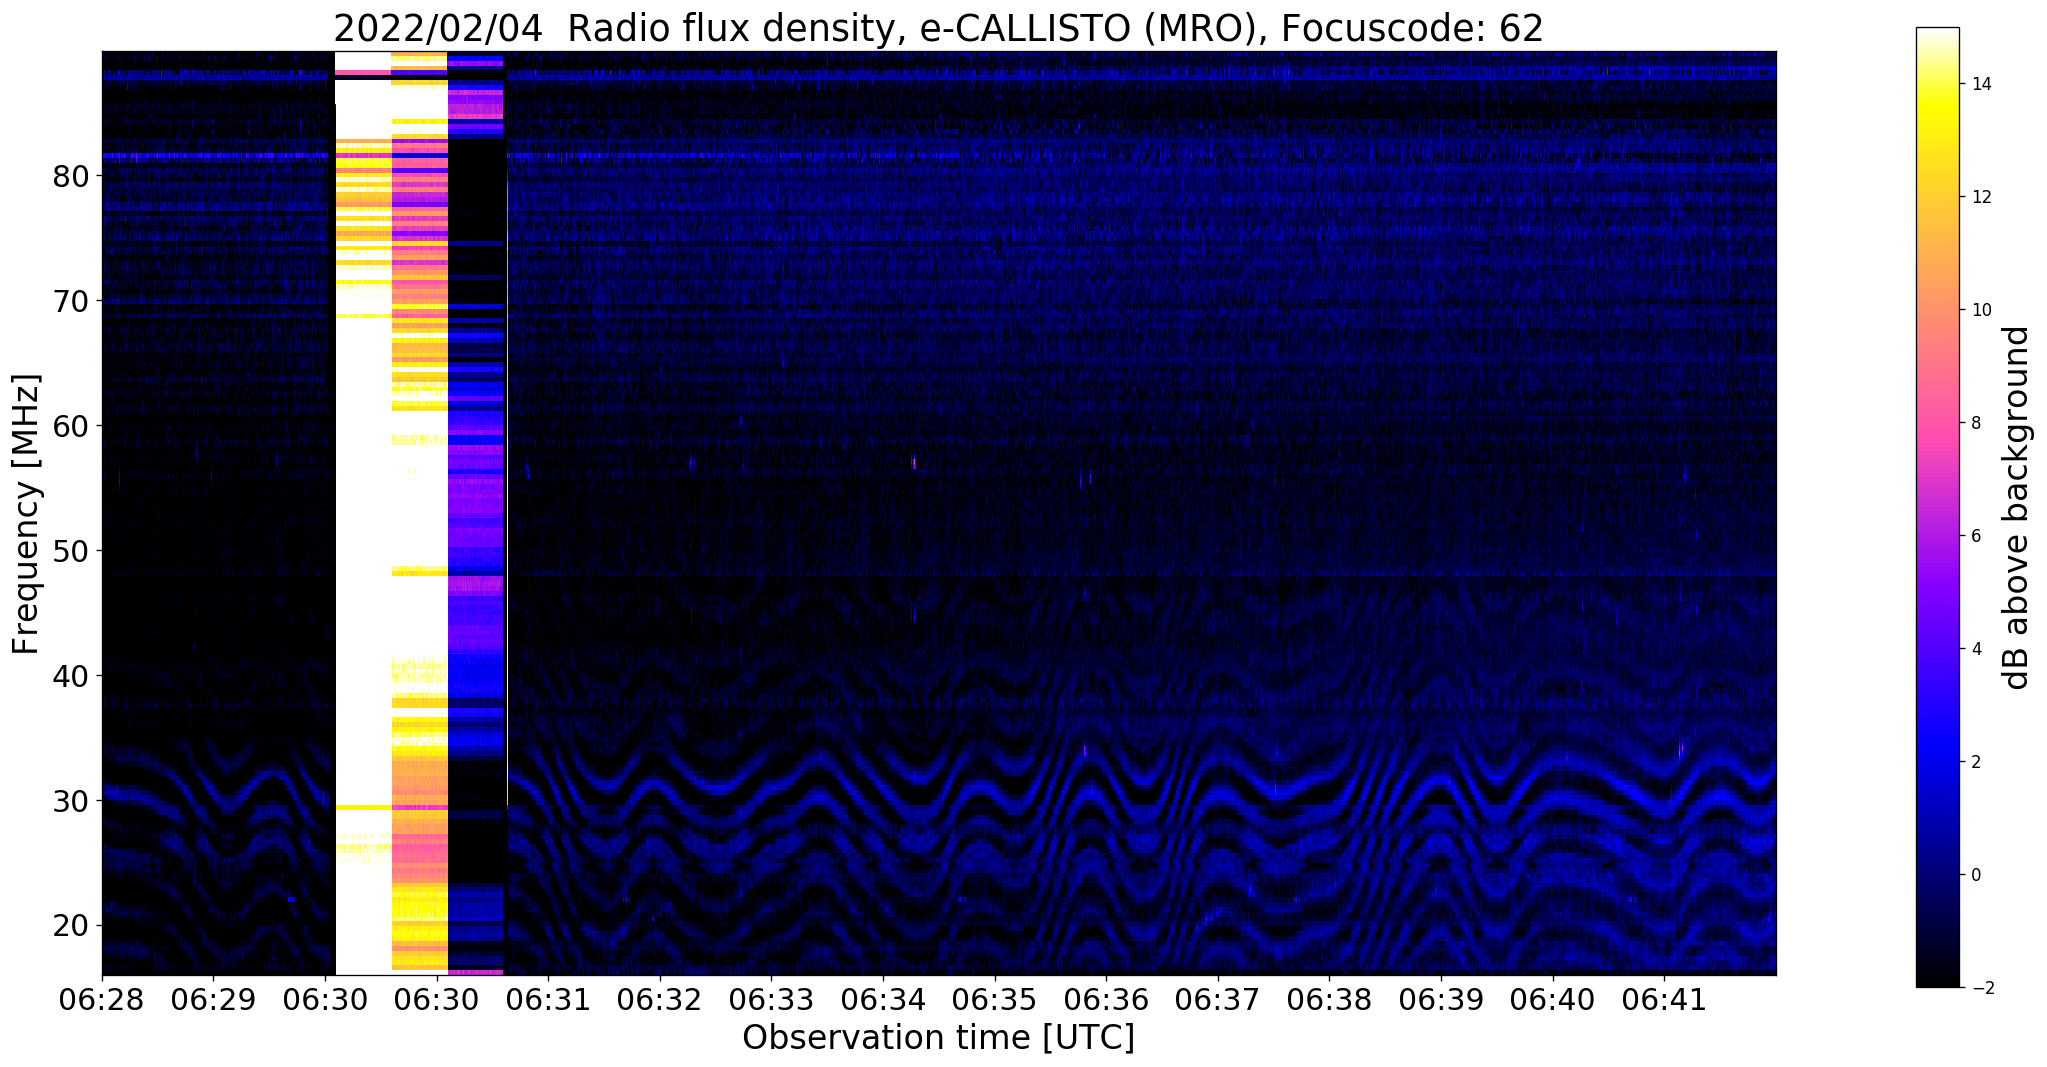Click the 06:36 time tick label
This screenshot has width=2047, height=1067.
tap(1106, 999)
